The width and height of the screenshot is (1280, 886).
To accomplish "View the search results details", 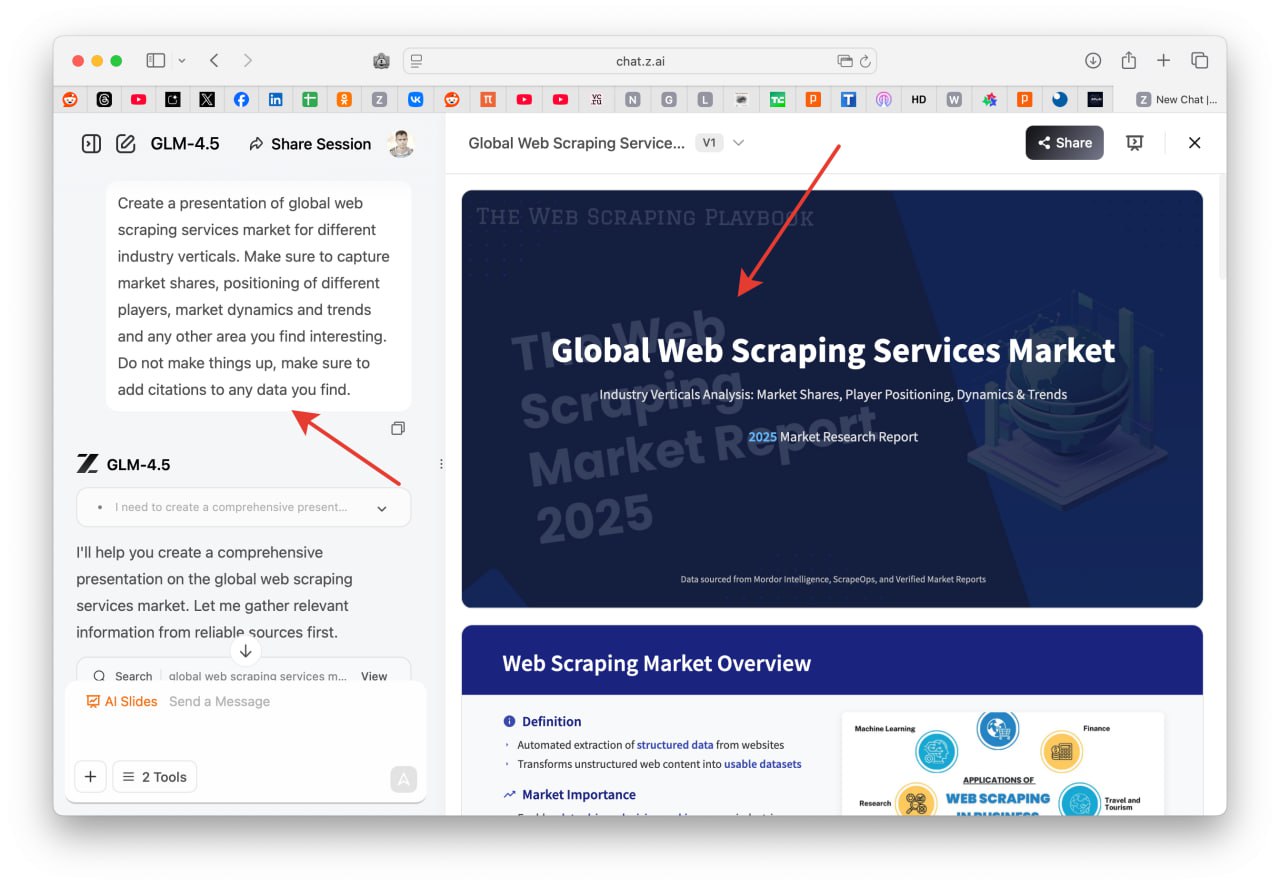I will 374,676.
